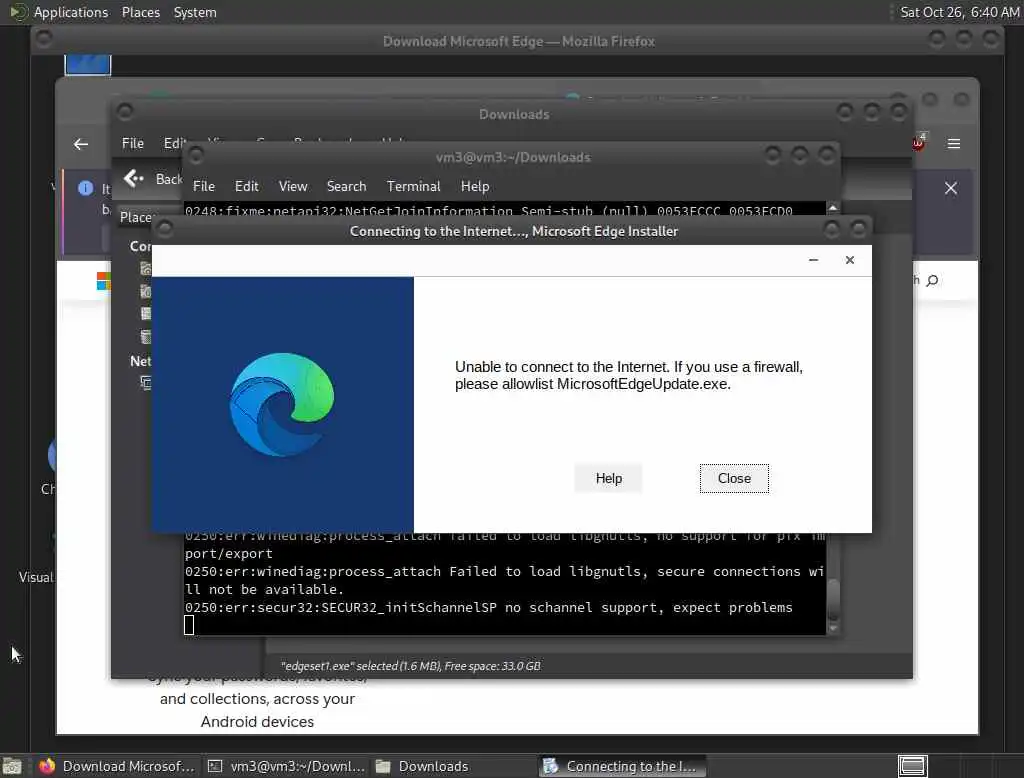Close the Edge Installer inner dialog with X
Viewport: 1024px width, 778px height.
click(x=849, y=260)
